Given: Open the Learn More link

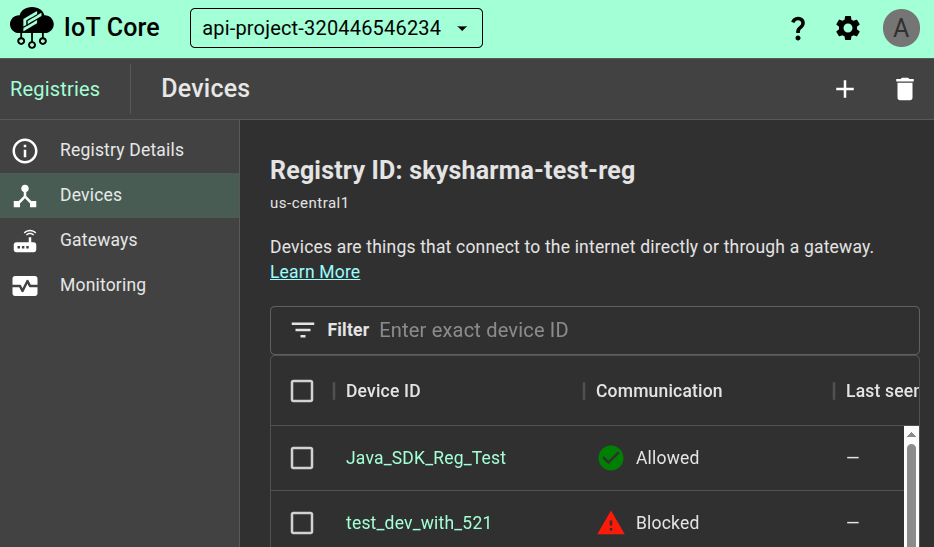Looking at the screenshot, I should click(x=315, y=272).
